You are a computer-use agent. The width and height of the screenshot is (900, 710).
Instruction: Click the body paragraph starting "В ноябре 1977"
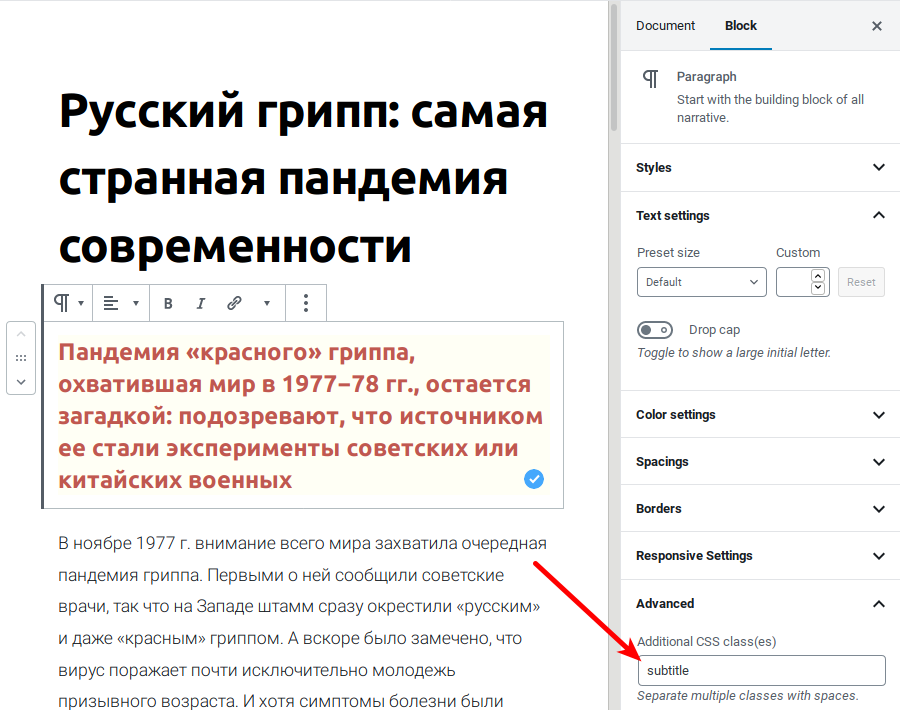pos(302,622)
